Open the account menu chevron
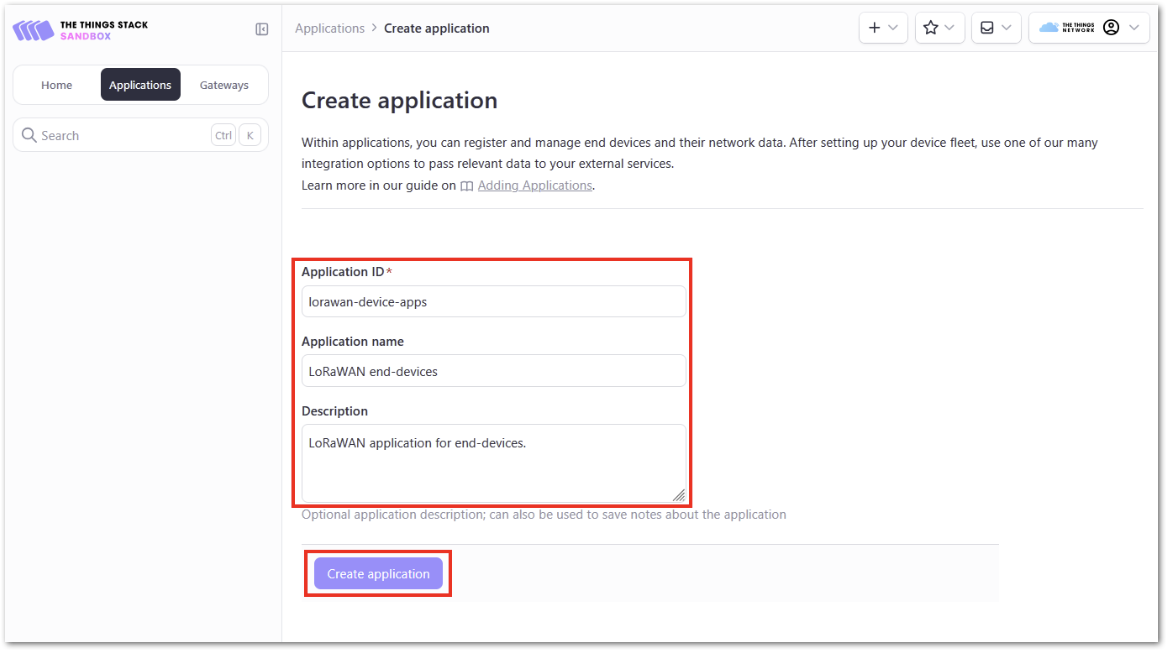 tap(1134, 27)
